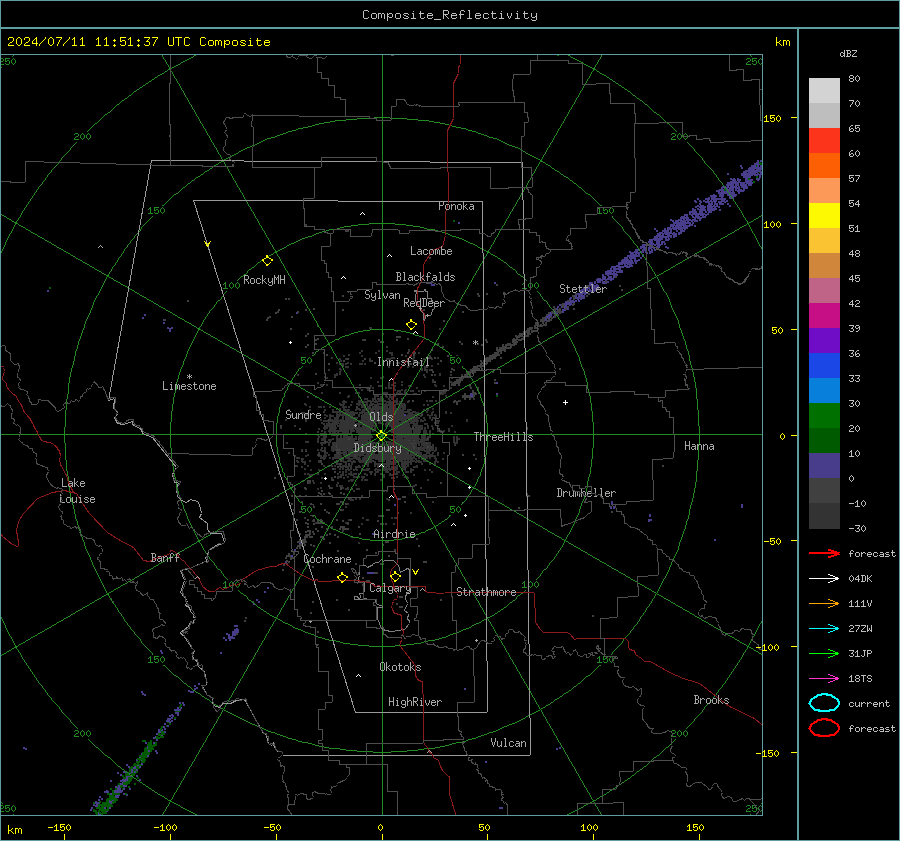900x841 pixels.
Task: Click the yellow diamond marker below Cochrane
Action: point(343,578)
